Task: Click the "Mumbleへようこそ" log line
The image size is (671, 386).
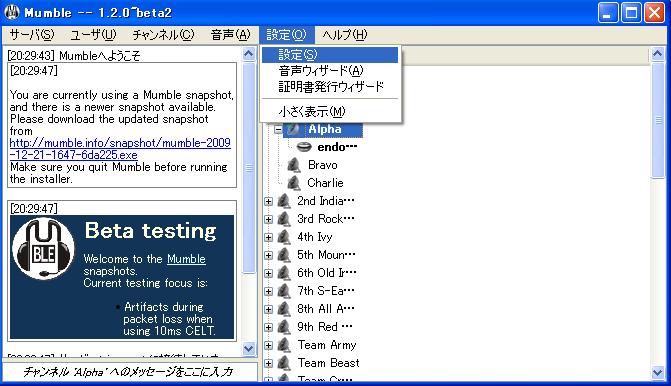Action: point(99,56)
